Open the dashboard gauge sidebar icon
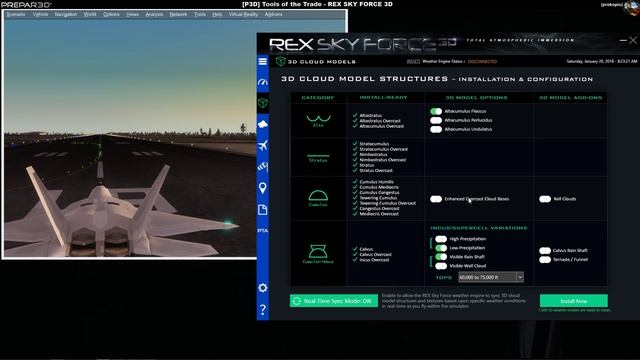The width and height of the screenshot is (640, 360). coord(262,82)
